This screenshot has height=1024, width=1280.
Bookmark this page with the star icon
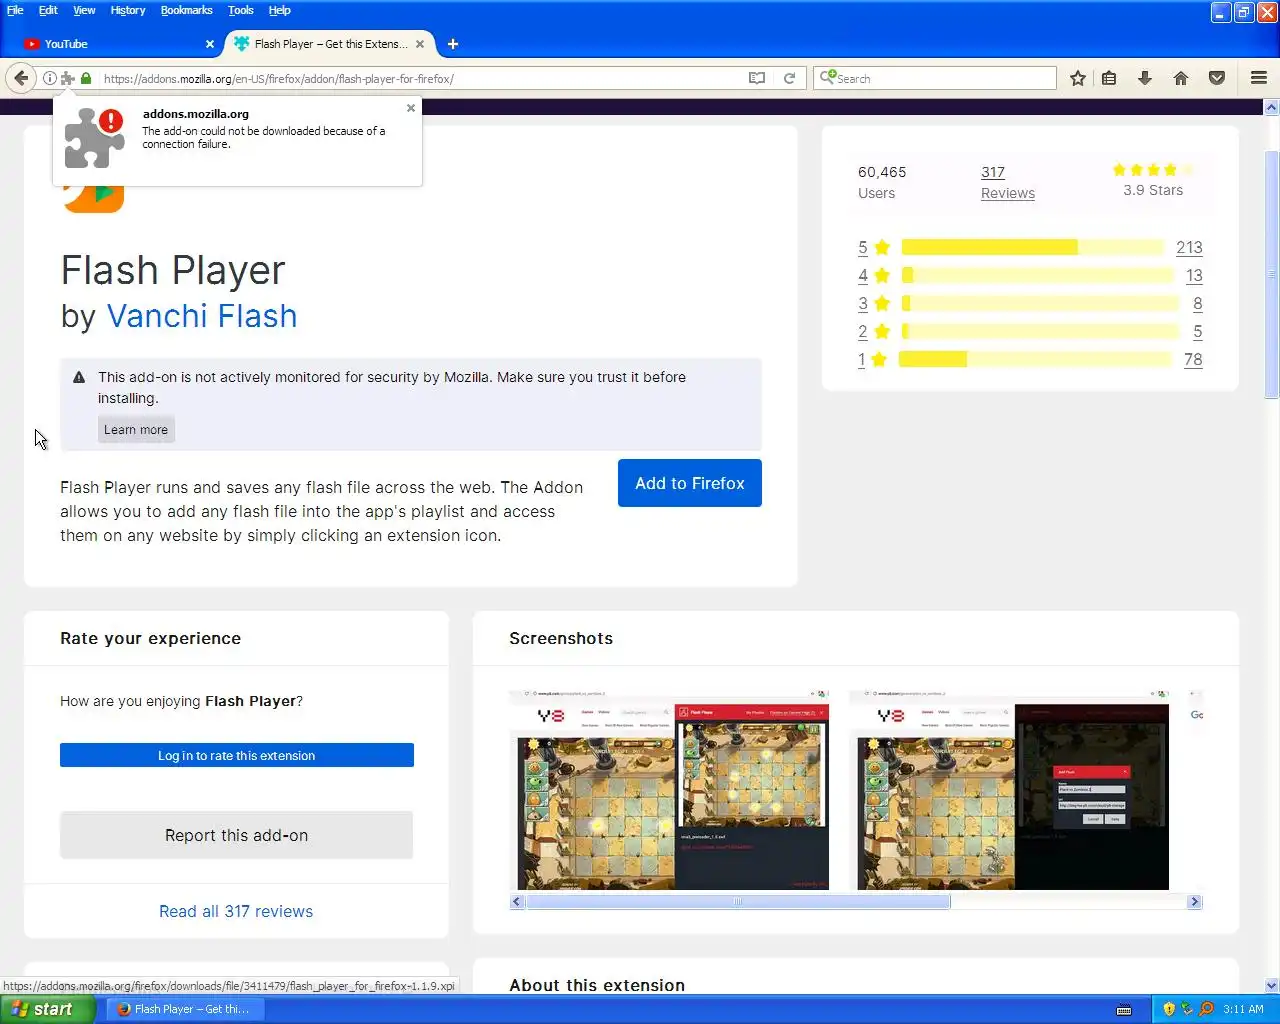[1077, 78]
